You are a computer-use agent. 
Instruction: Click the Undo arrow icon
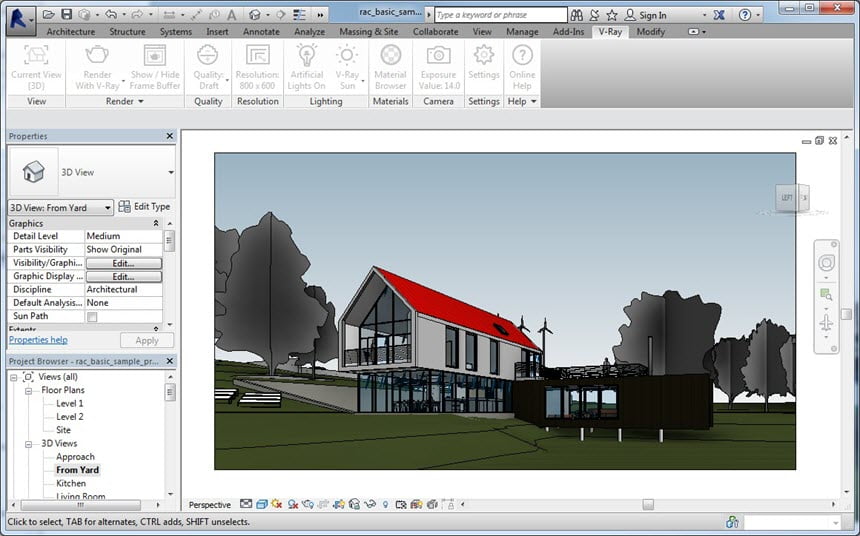click(x=111, y=15)
